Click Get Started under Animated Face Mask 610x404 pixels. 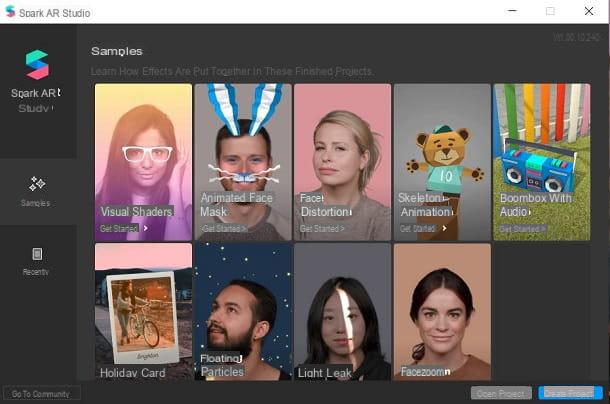[x=224, y=228]
